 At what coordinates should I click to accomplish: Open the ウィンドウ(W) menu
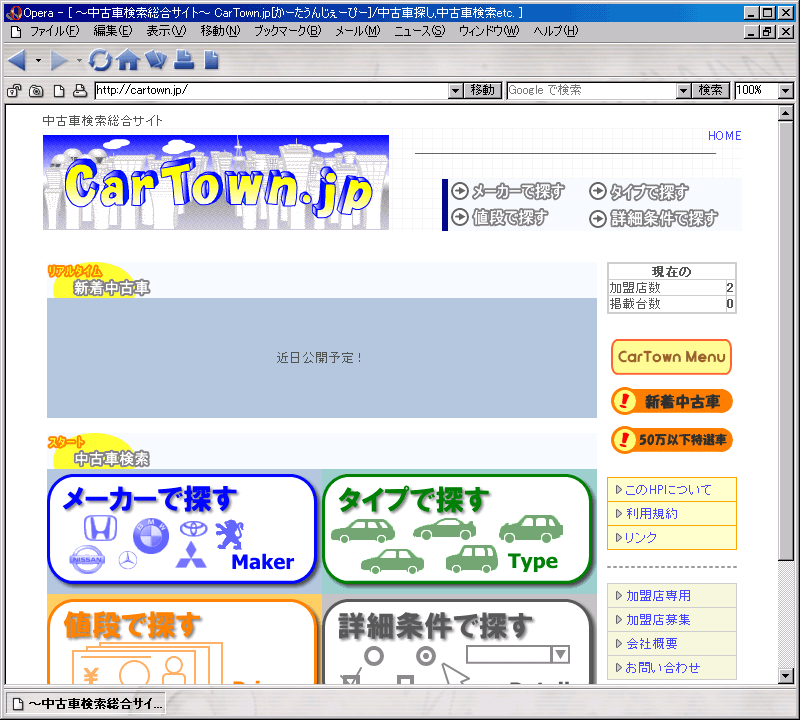(489, 31)
